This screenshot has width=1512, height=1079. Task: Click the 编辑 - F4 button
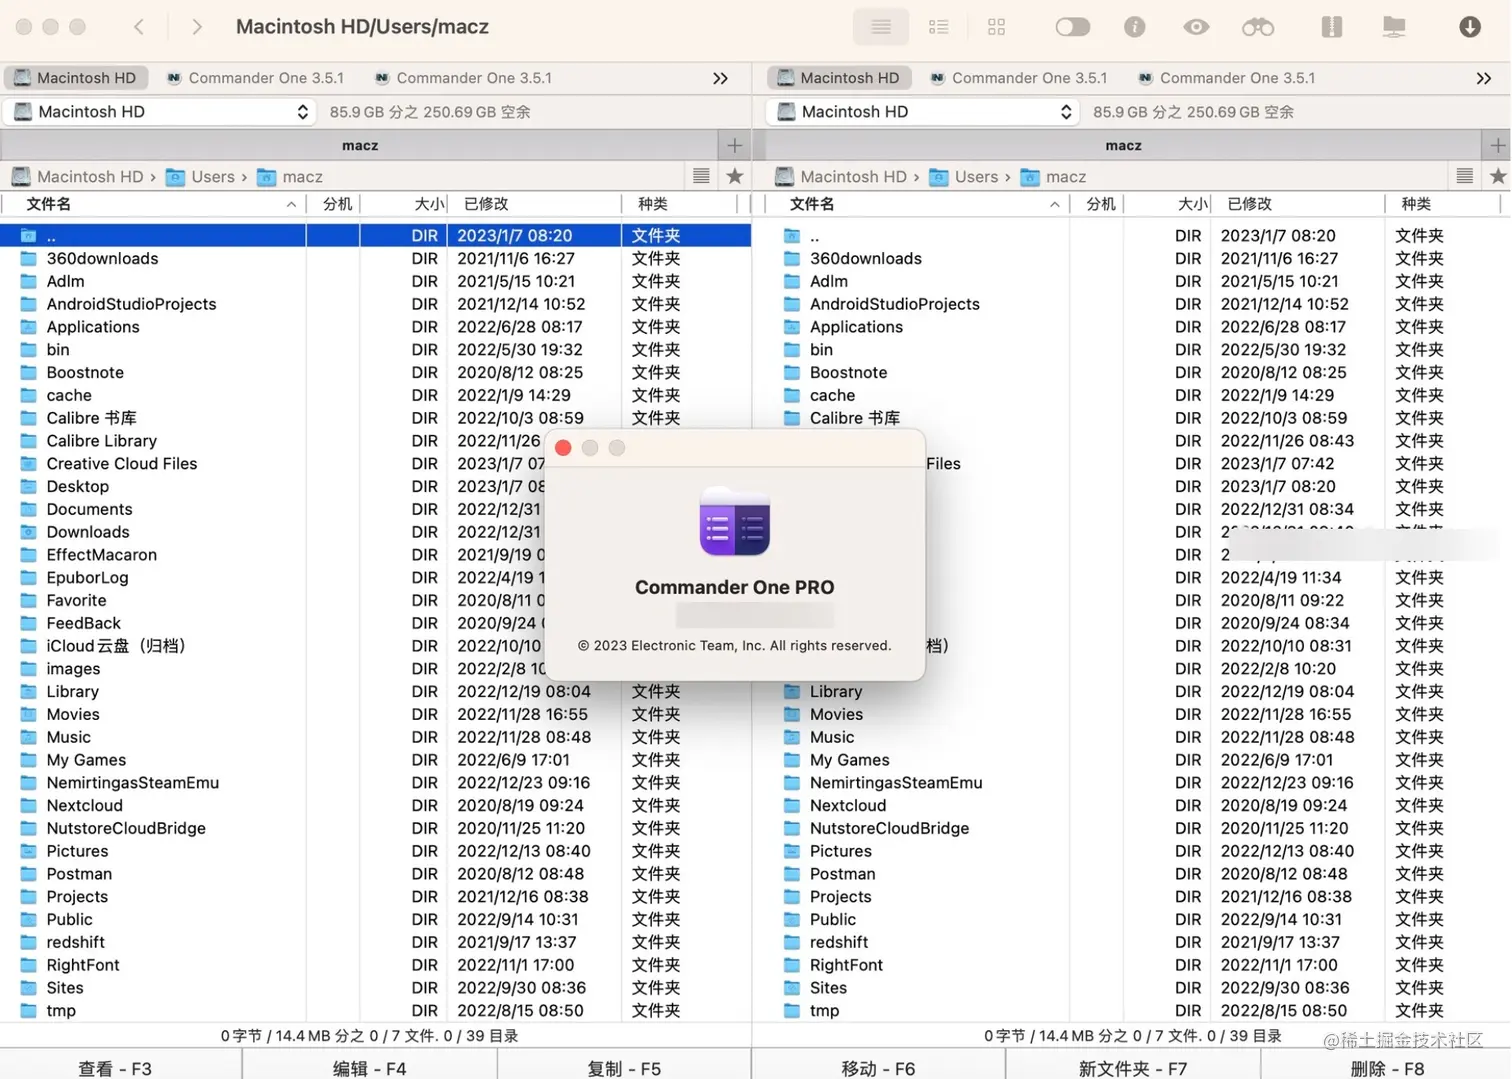[x=369, y=1068]
